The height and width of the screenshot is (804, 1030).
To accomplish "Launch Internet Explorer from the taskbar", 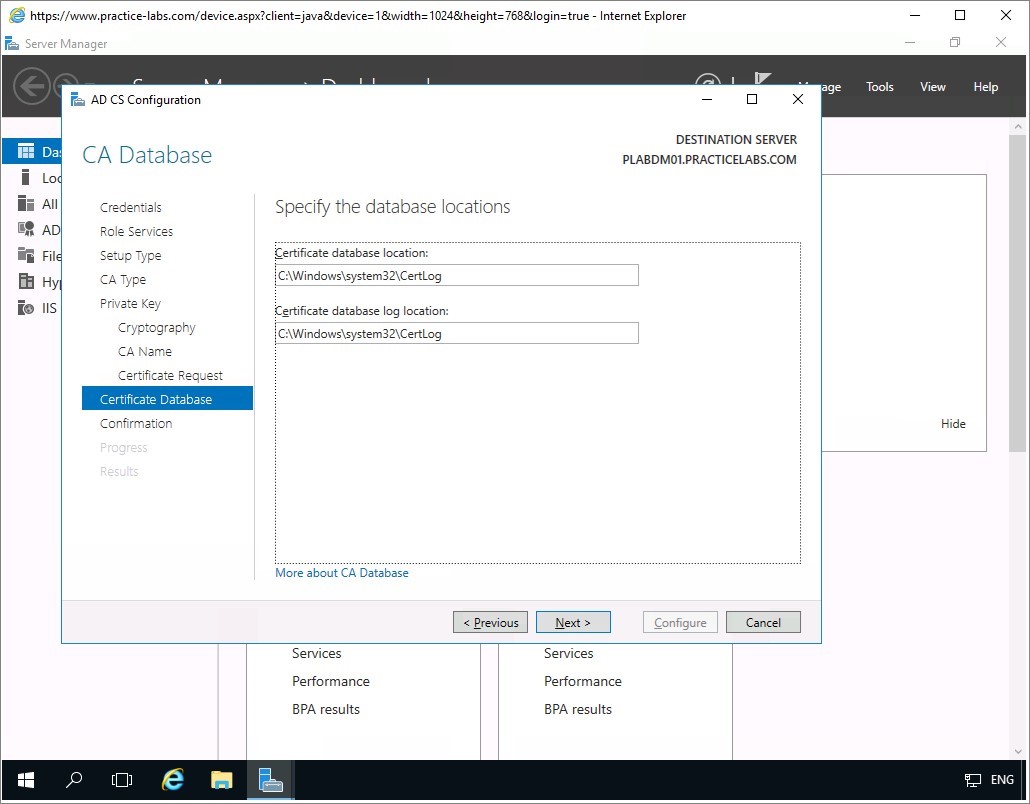I will tap(172, 780).
